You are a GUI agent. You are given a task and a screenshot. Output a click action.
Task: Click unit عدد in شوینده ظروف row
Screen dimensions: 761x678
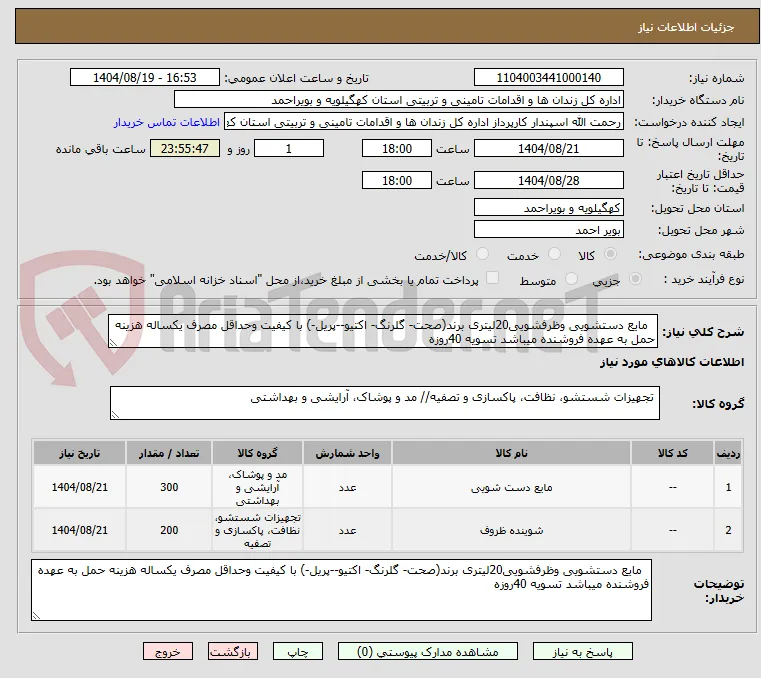point(347,530)
